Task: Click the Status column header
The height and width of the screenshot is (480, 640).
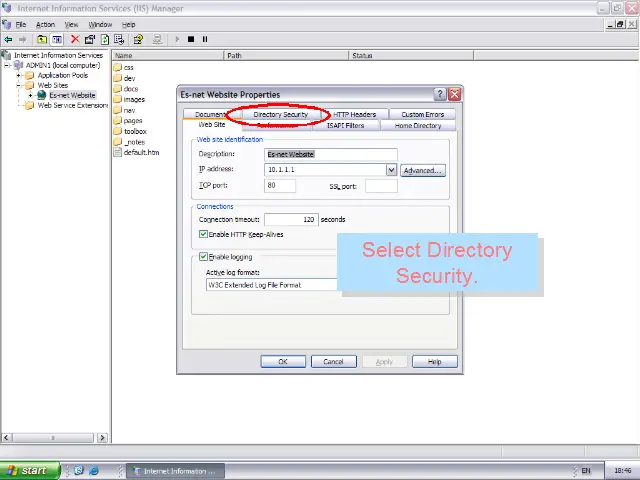Action: click(411, 55)
